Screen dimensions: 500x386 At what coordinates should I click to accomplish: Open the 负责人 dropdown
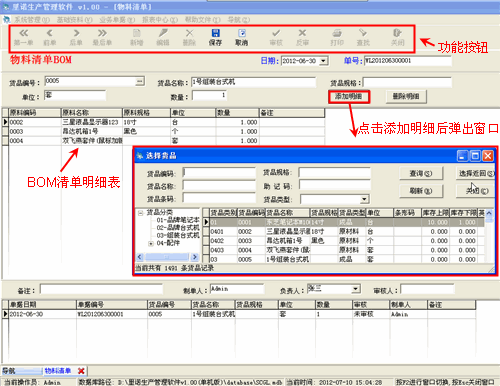point(356,289)
